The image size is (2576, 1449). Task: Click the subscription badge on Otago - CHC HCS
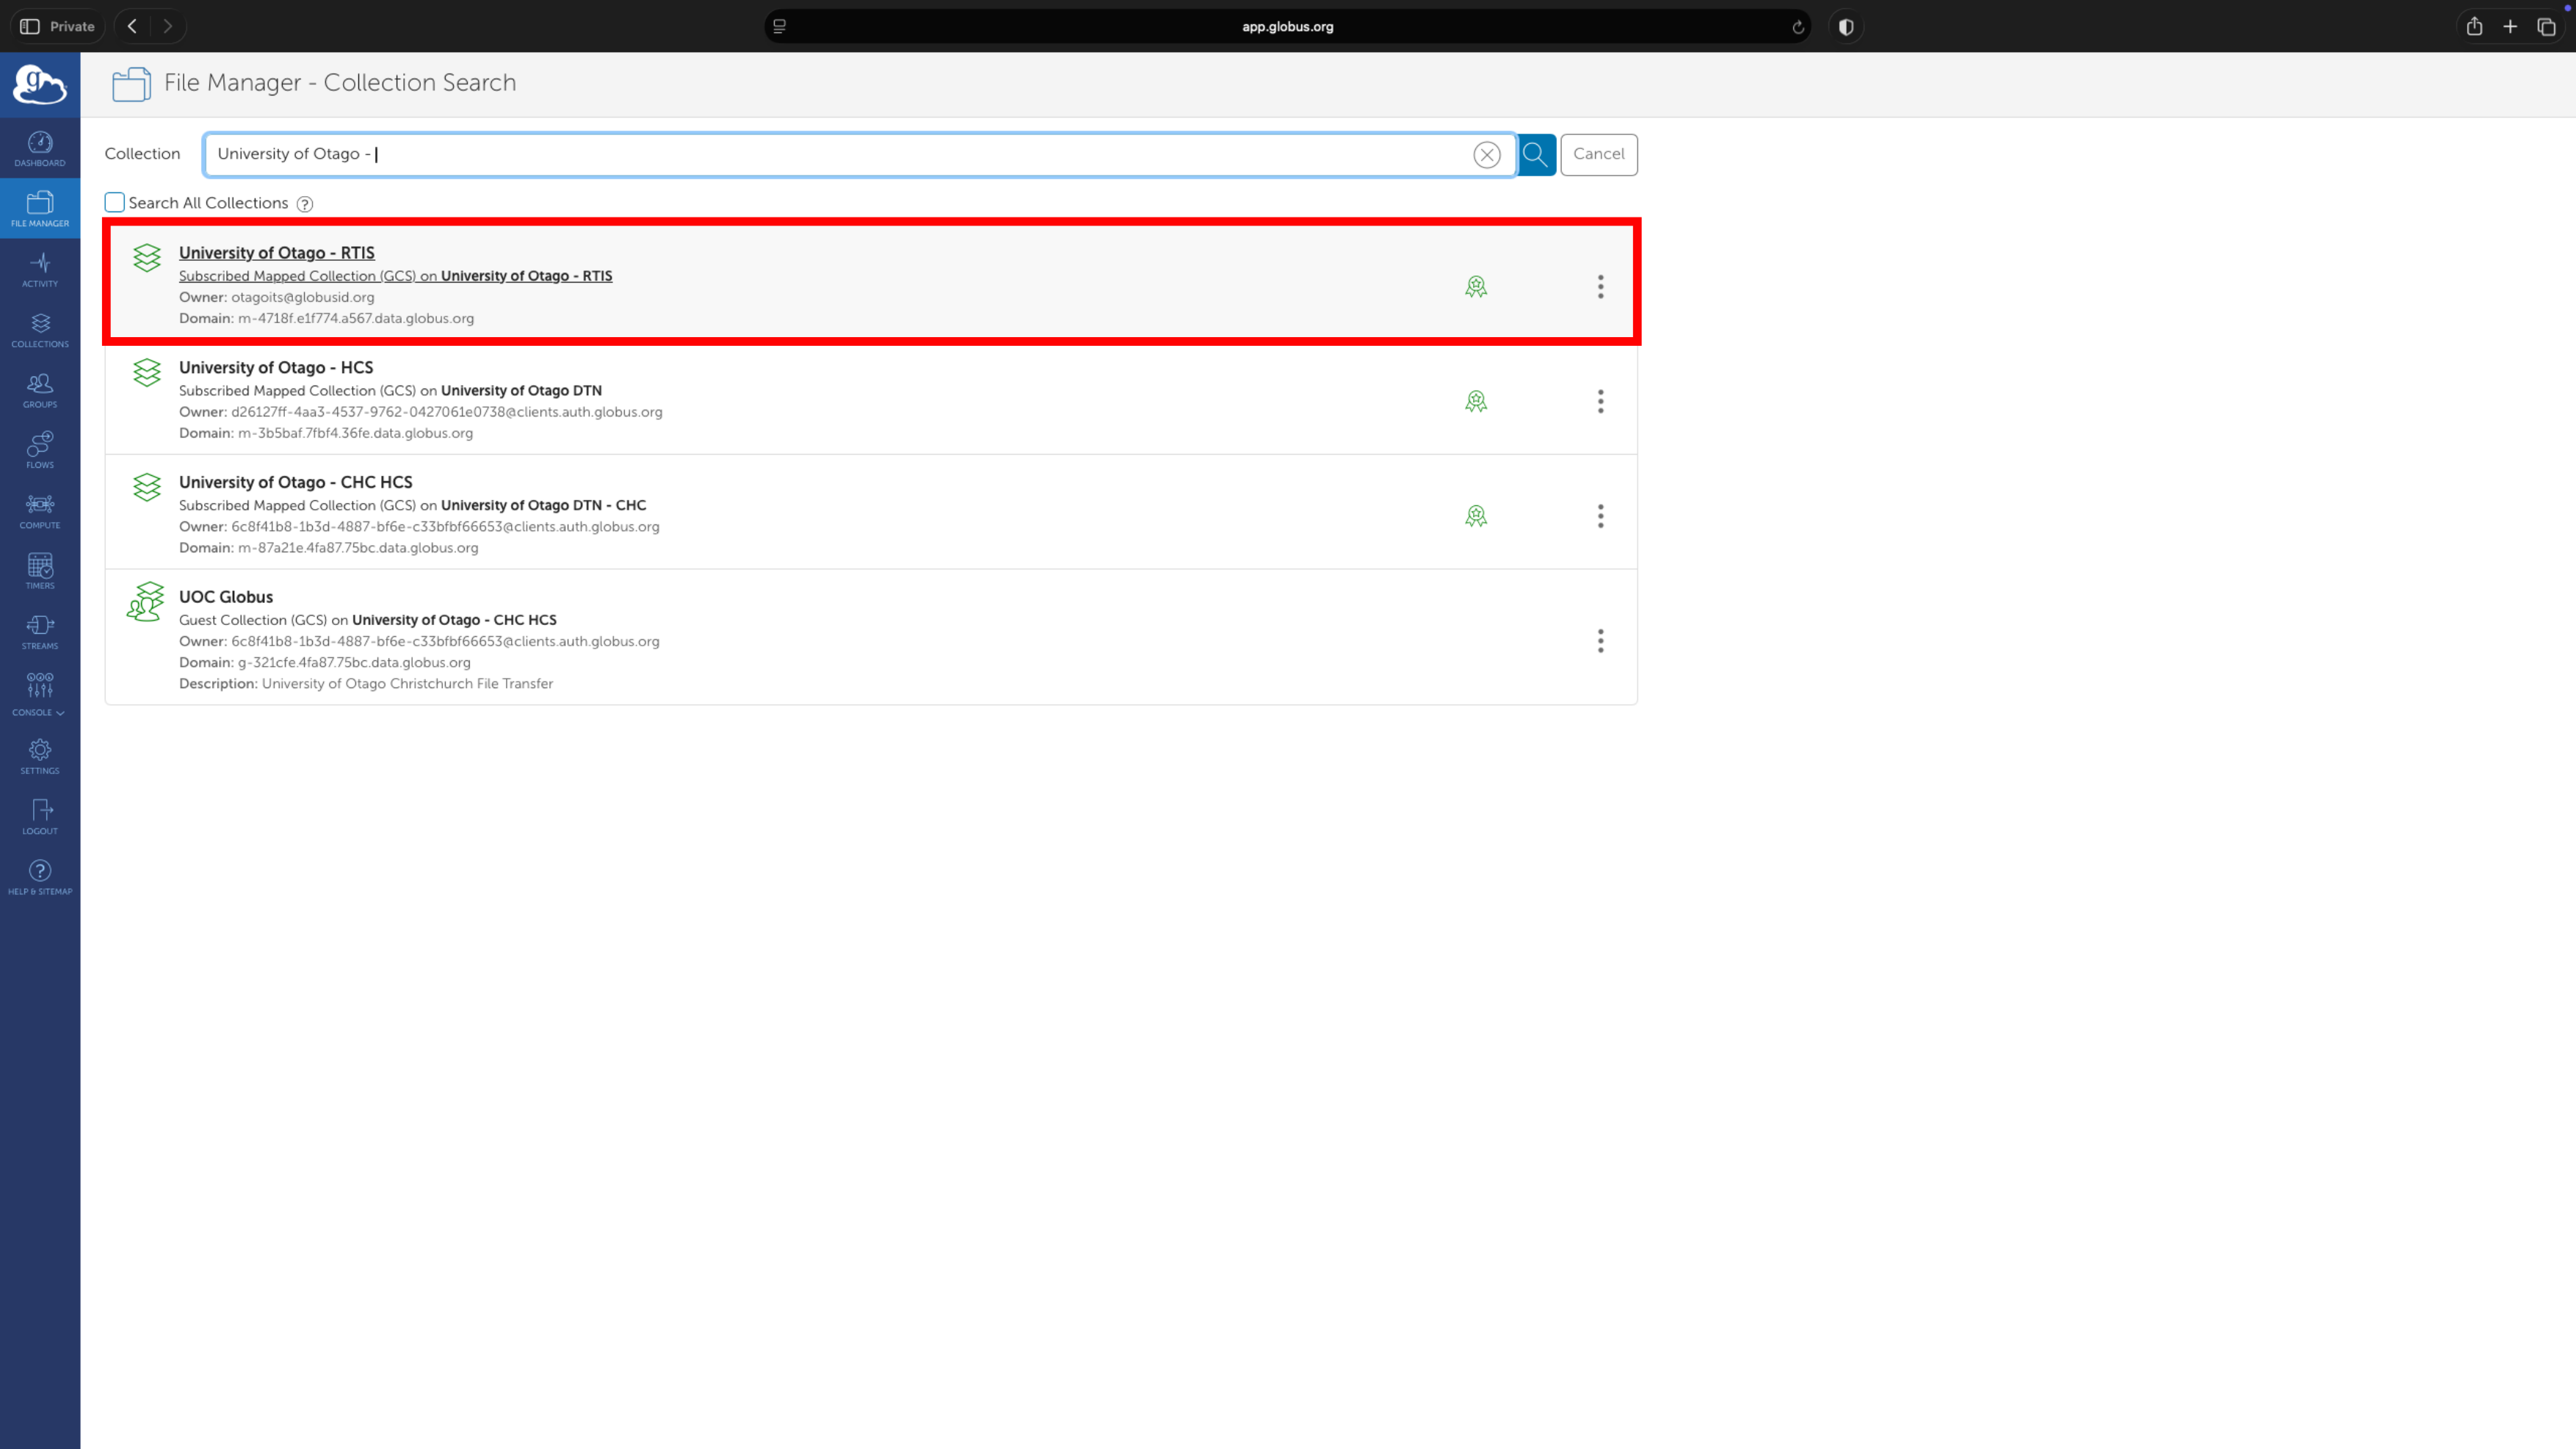[1476, 516]
